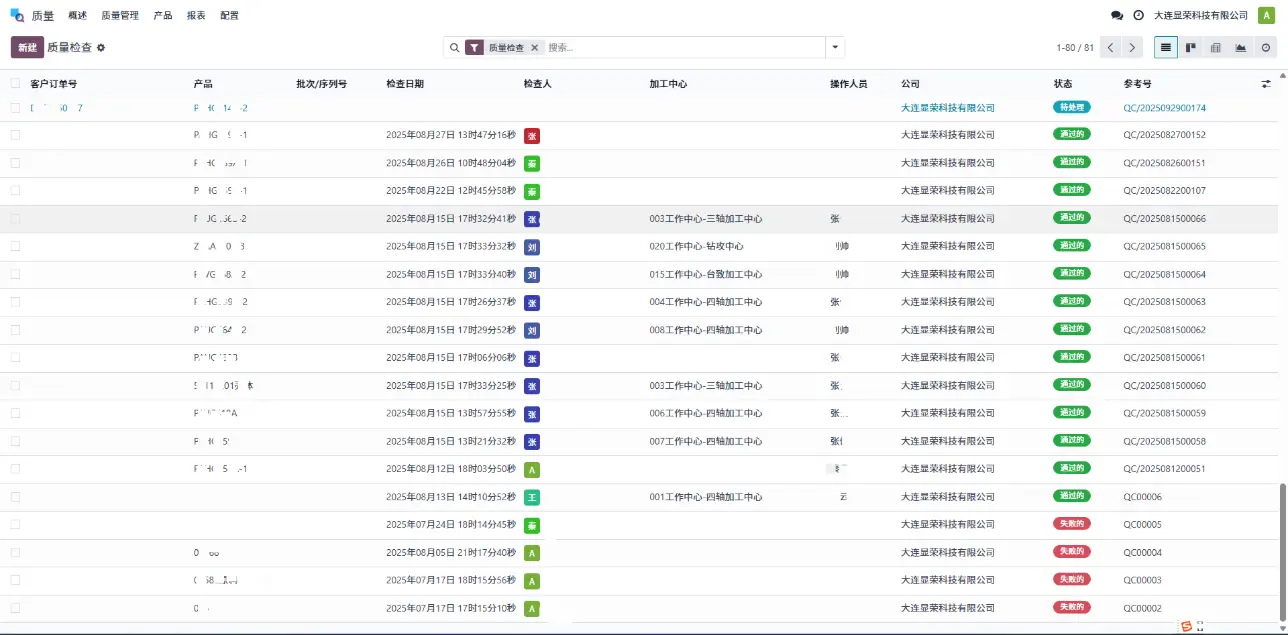Viewport: 1288px width, 635px height.
Task: Click the gear icon beside 质量检查
Action: coord(101,48)
